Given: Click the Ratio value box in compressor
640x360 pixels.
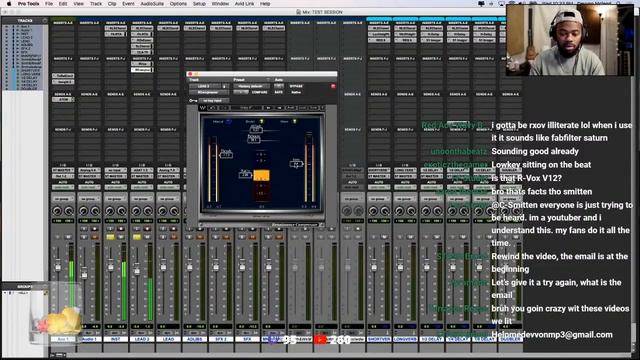Looking at the screenshot, I should click(x=246, y=175).
